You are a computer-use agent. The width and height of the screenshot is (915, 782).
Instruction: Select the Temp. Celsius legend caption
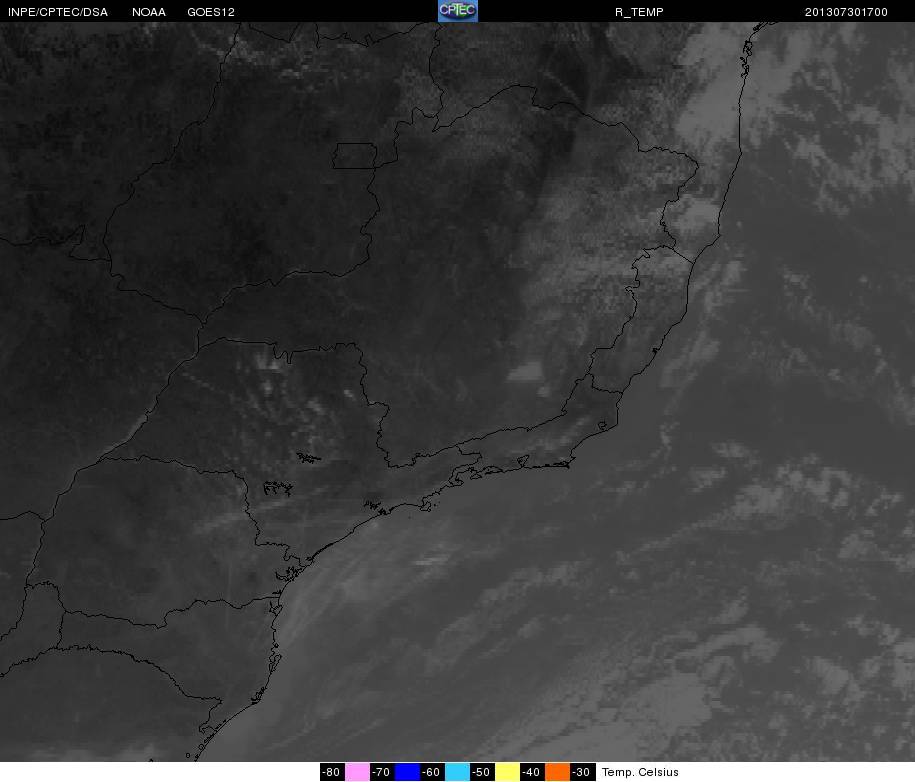[640, 772]
